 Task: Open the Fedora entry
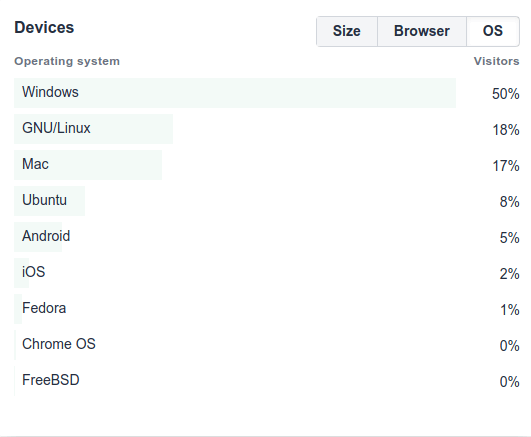(267, 309)
